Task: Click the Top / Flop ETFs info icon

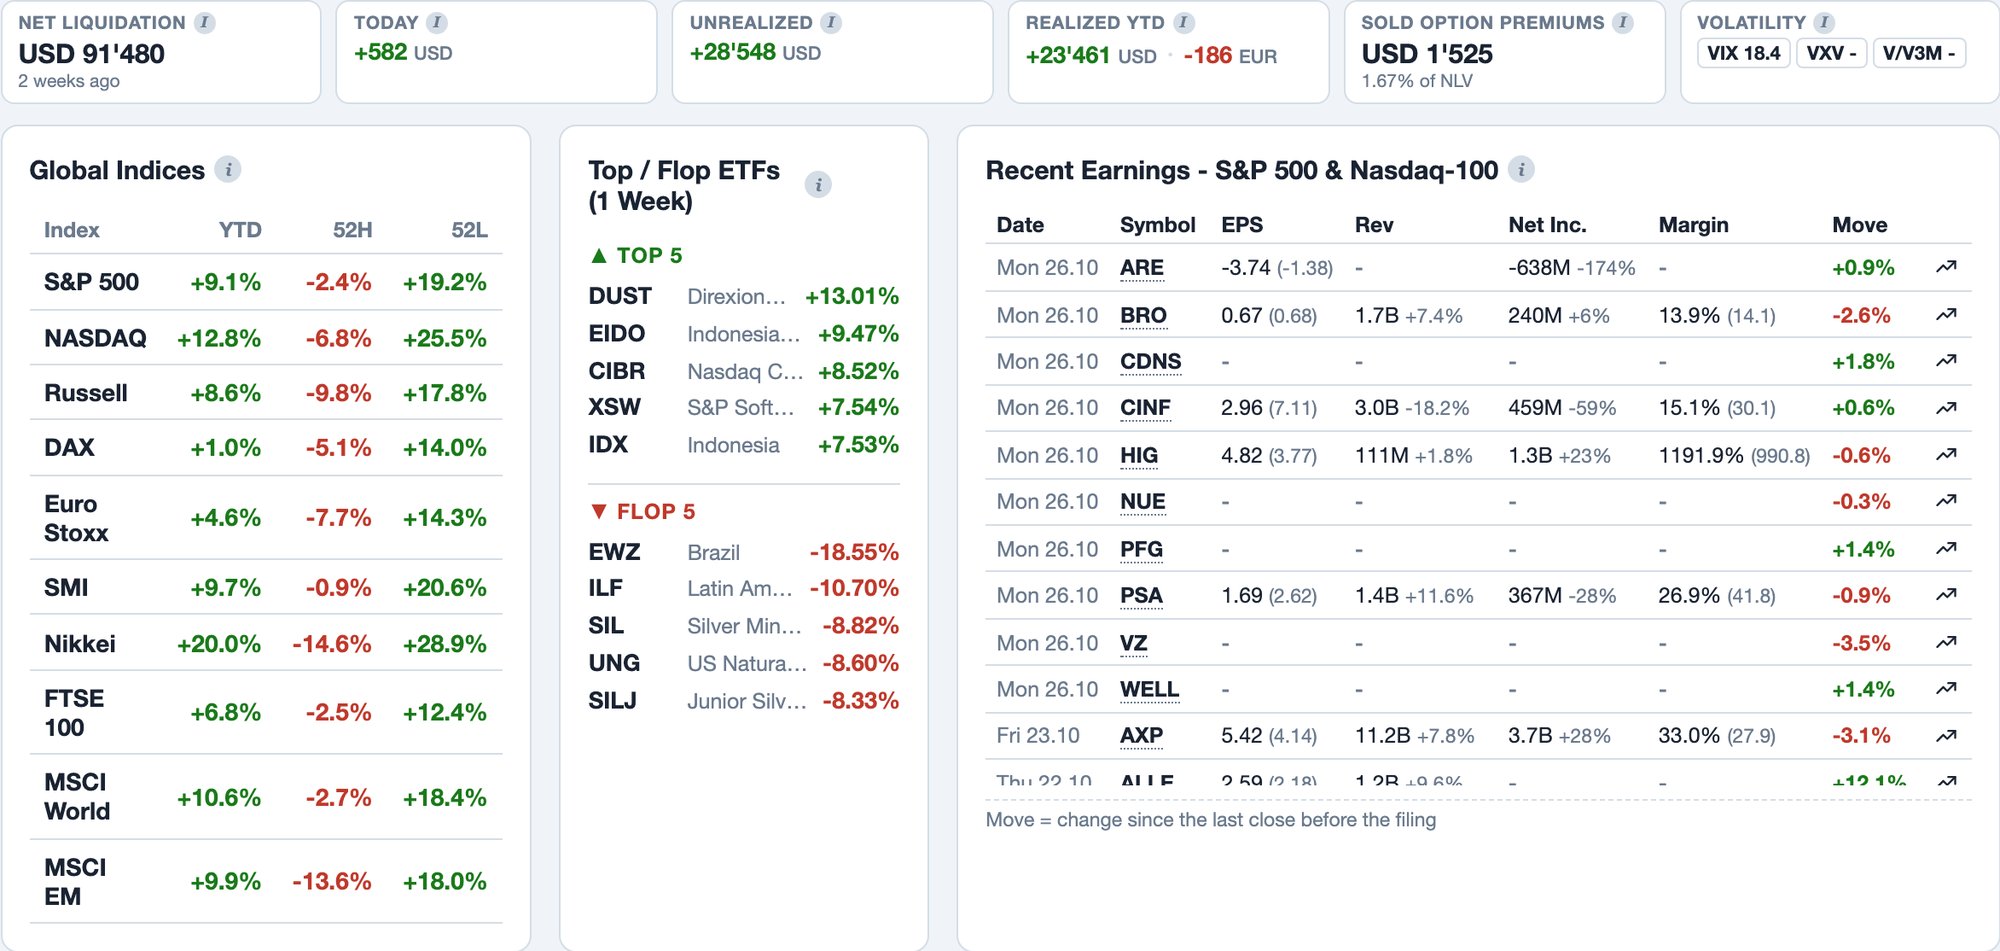Action: tap(818, 185)
